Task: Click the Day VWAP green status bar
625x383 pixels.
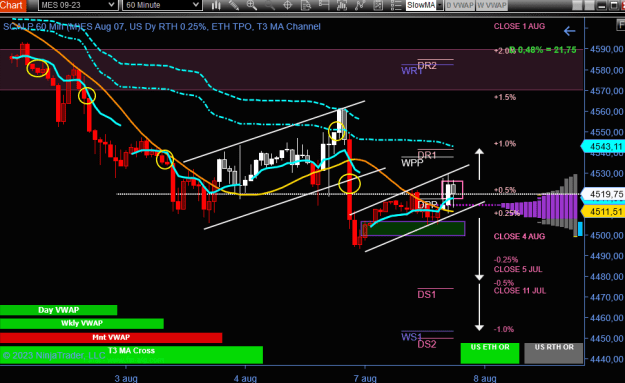Action: tap(59, 310)
